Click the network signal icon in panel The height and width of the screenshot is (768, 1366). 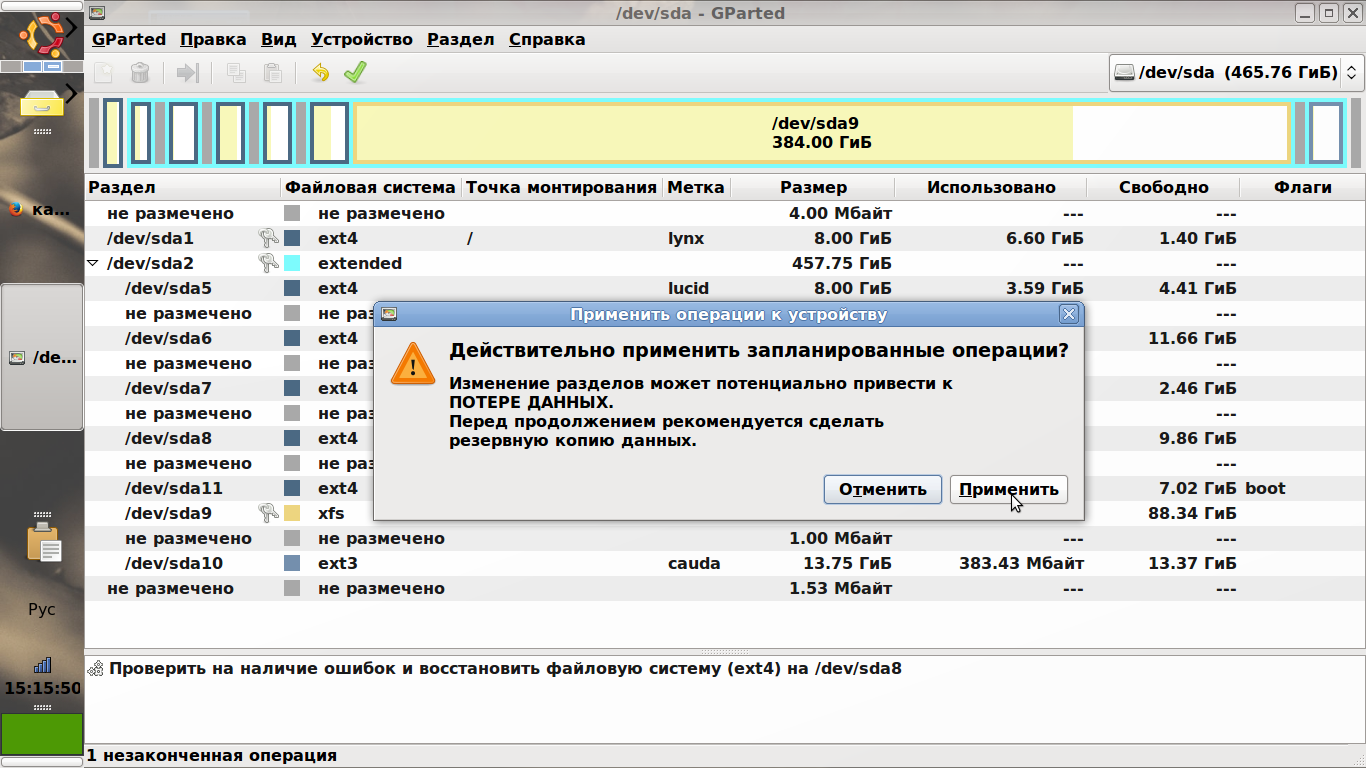click(42, 665)
